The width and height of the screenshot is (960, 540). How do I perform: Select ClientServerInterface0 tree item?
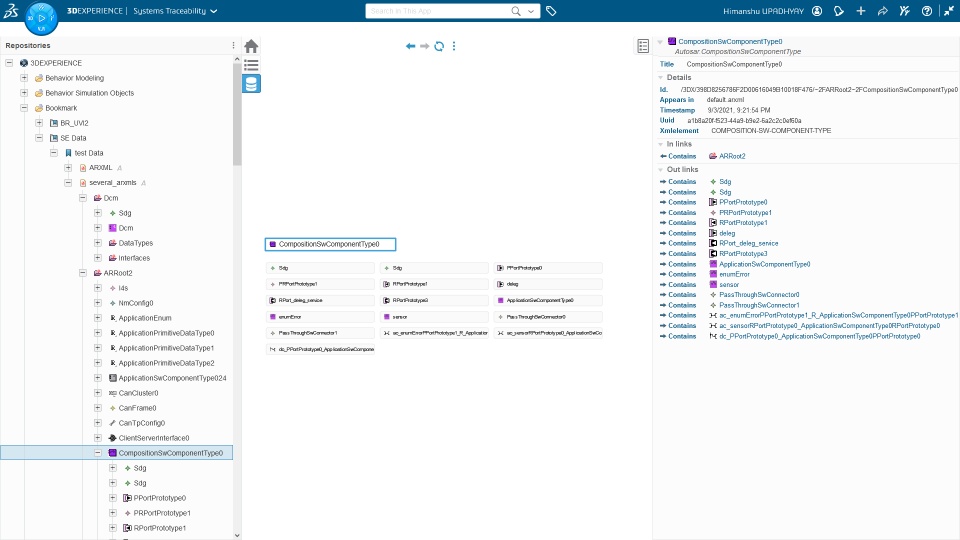[154, 438]
